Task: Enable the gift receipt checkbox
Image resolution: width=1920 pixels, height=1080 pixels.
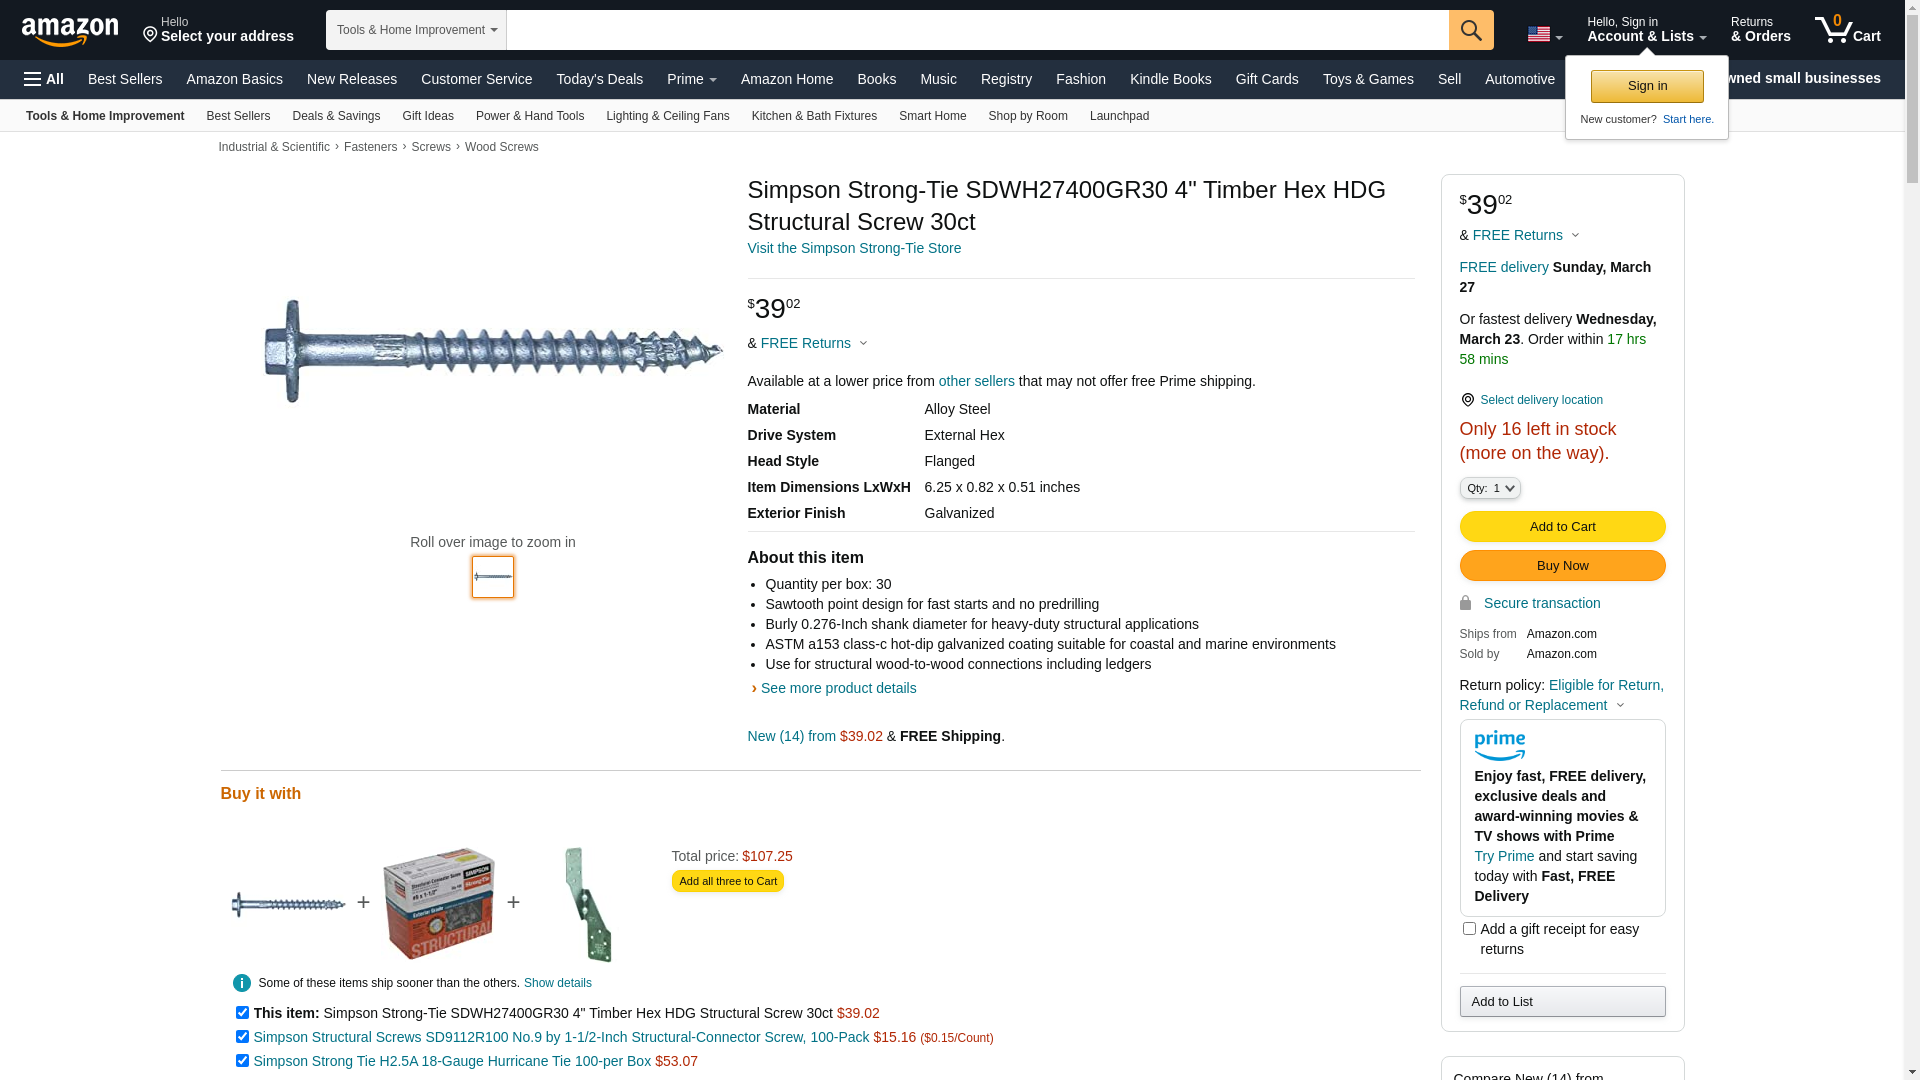Action: coord(1469,929)
